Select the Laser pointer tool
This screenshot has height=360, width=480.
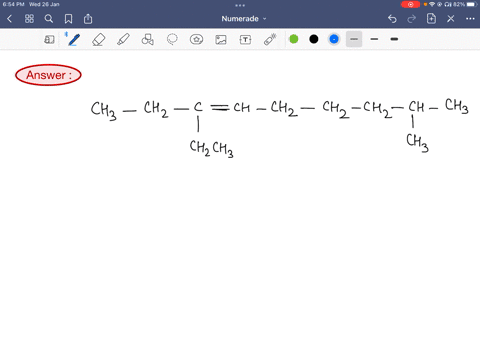coord(270,40)
